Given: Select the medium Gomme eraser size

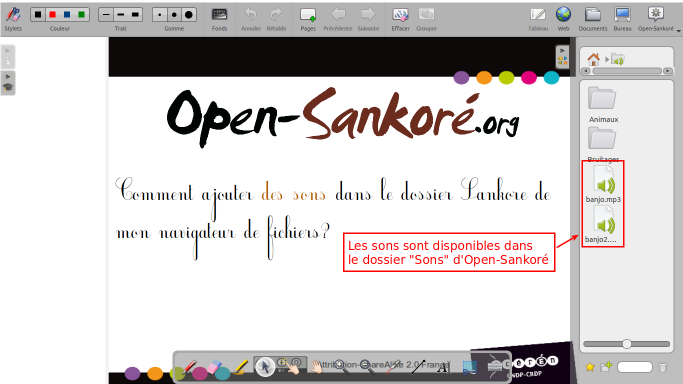Looking at the screenshot, I should tap(174, 15).
